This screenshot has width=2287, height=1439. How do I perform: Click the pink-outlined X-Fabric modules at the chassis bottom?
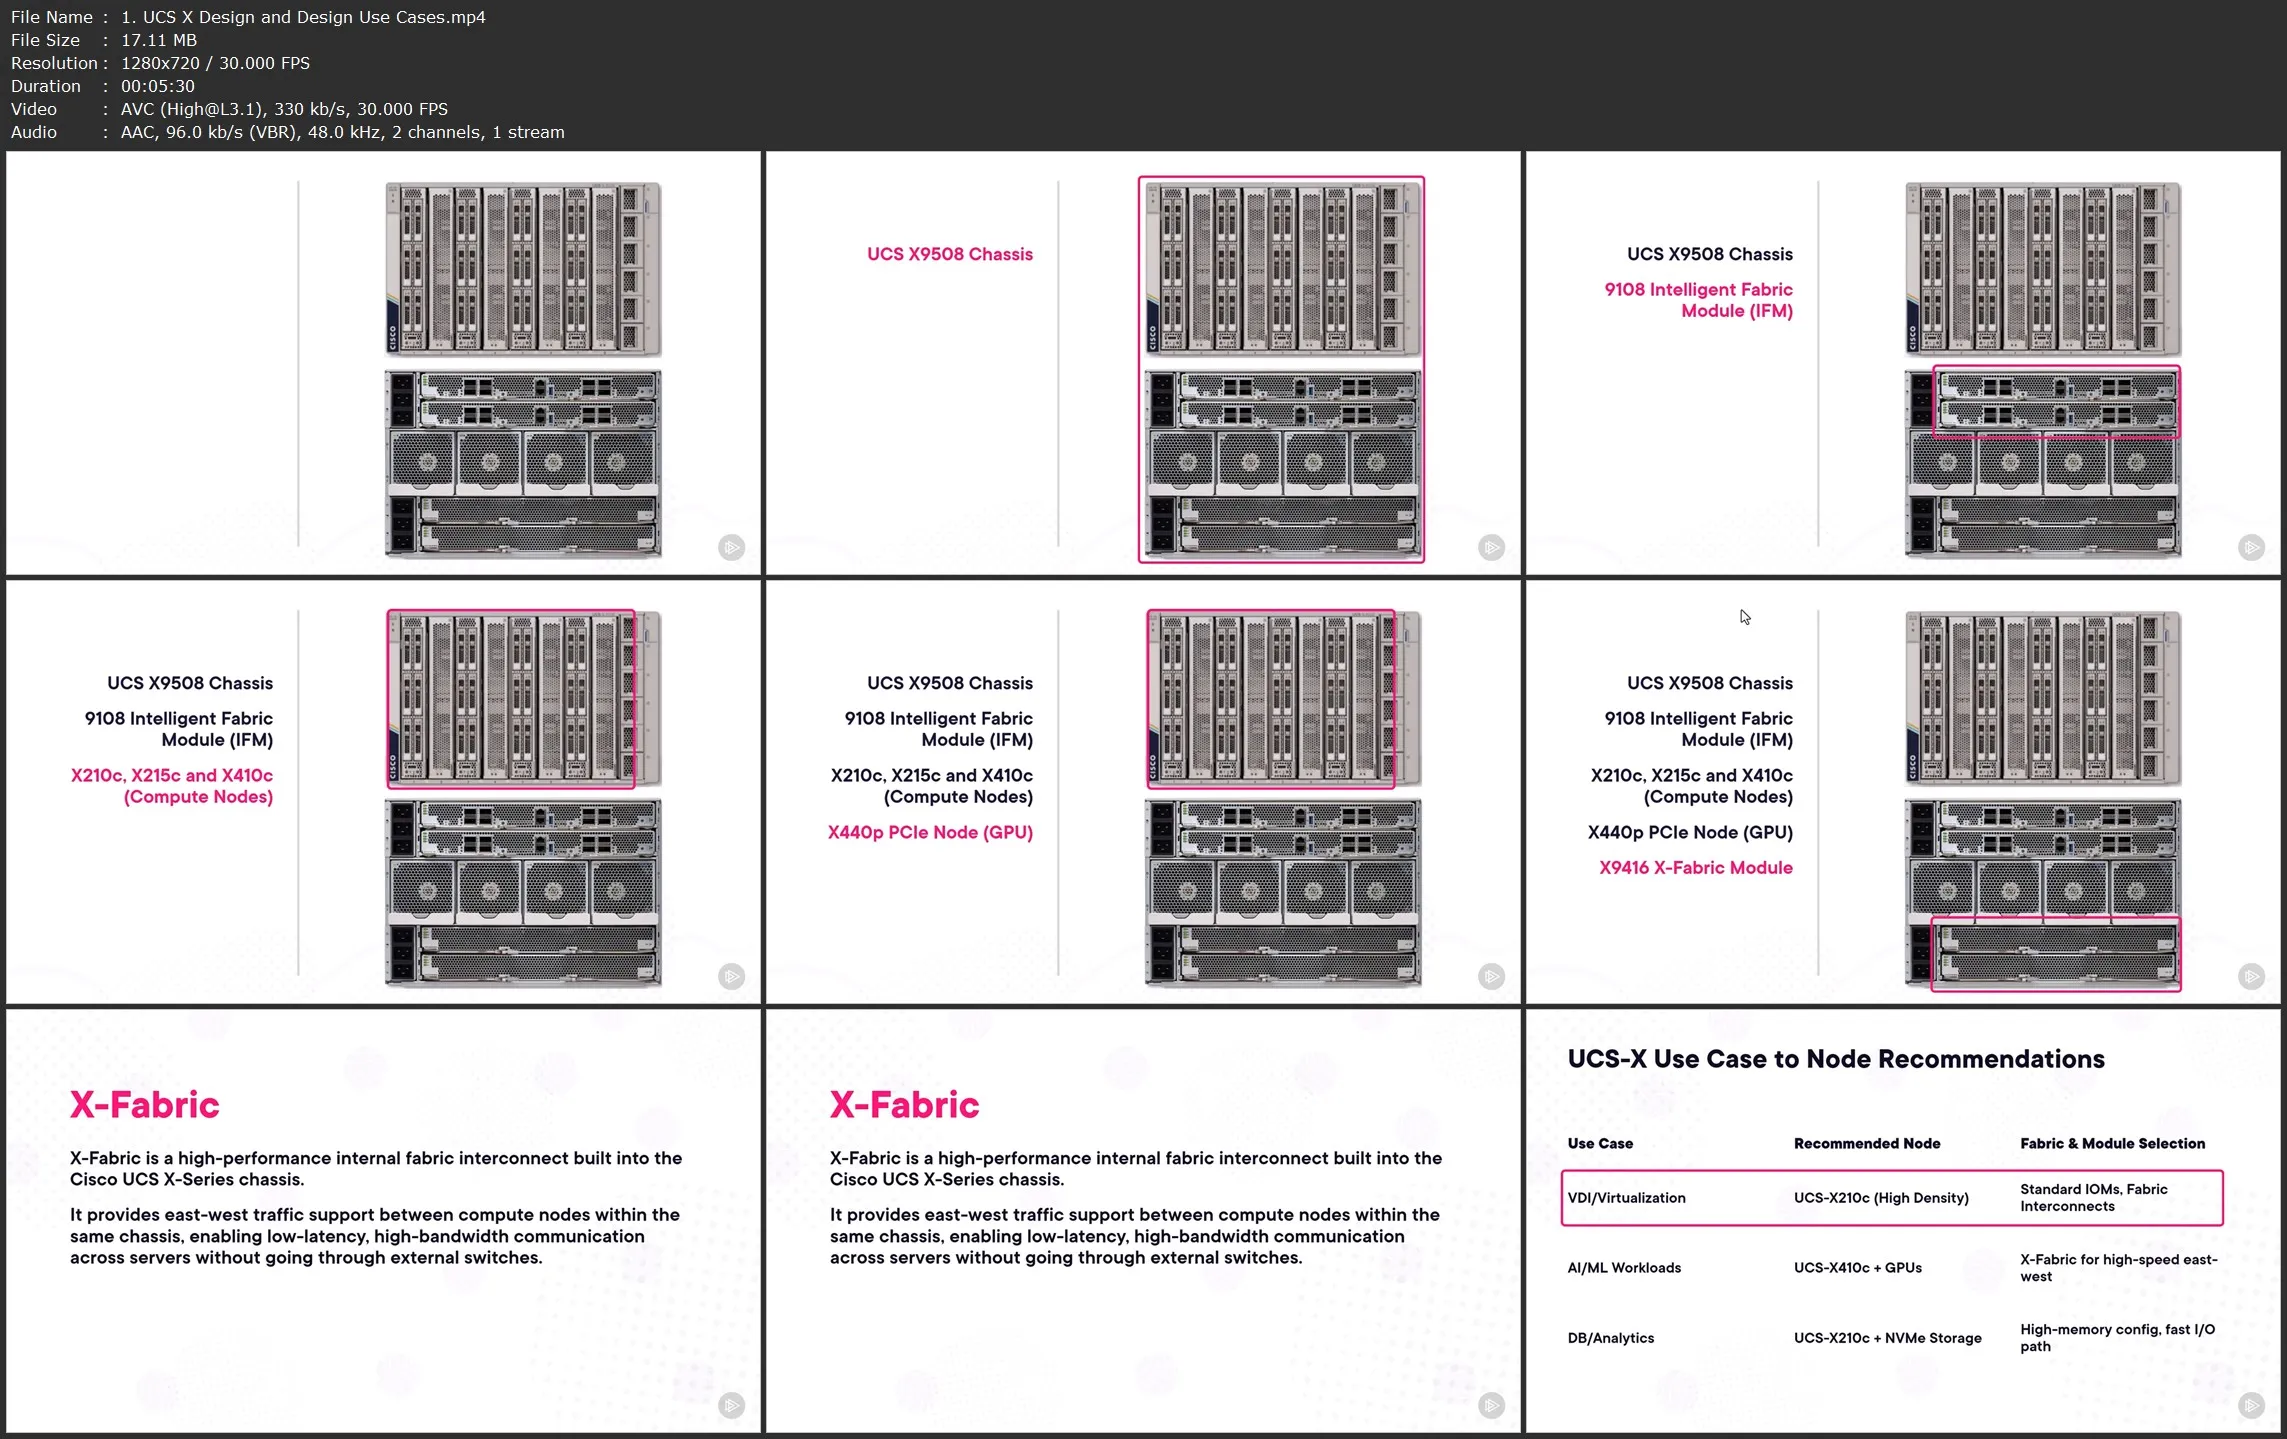click(2055, 954)
